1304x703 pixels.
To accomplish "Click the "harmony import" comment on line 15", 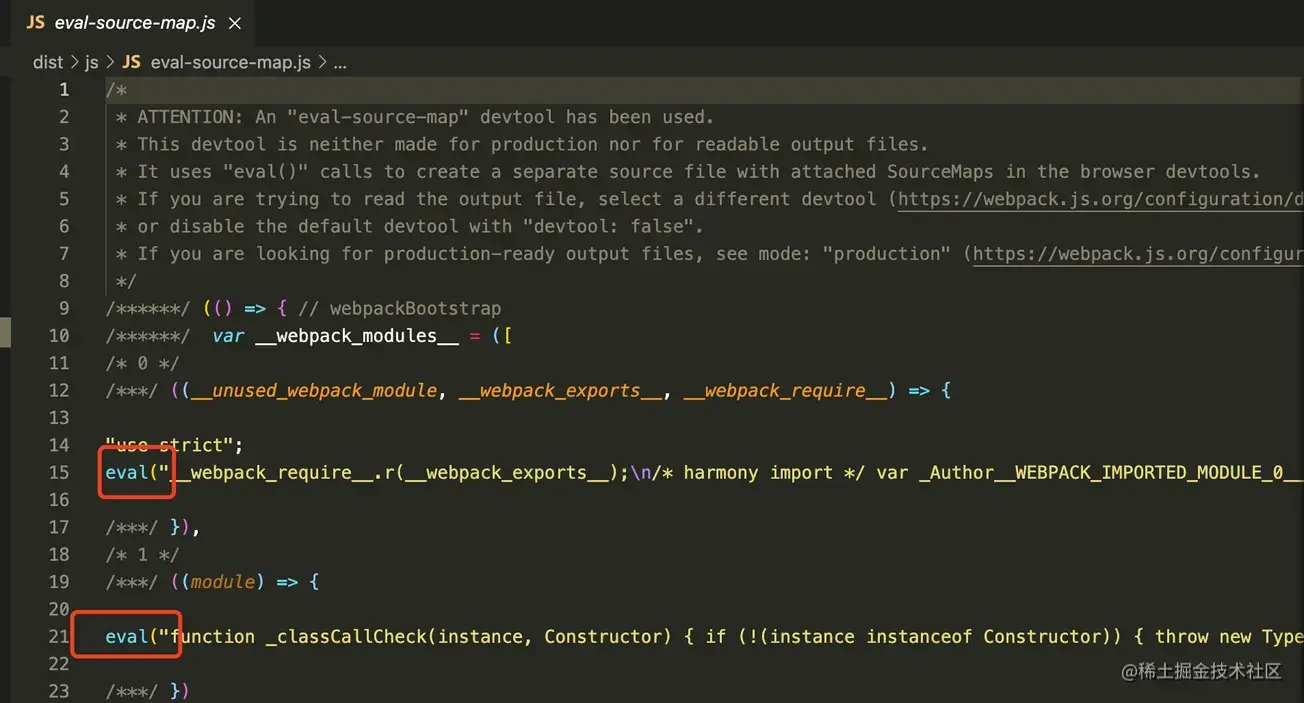I will click(758, 472).
